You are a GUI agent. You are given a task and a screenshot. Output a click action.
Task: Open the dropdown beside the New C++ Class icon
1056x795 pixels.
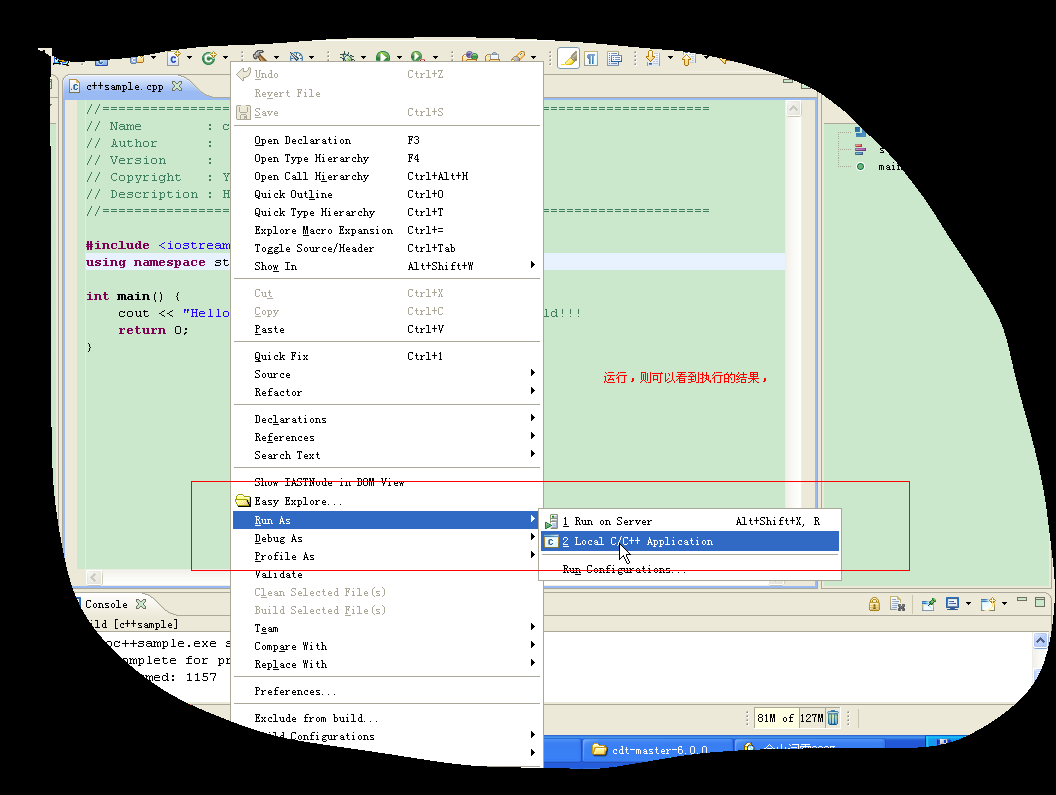[189, 58]
